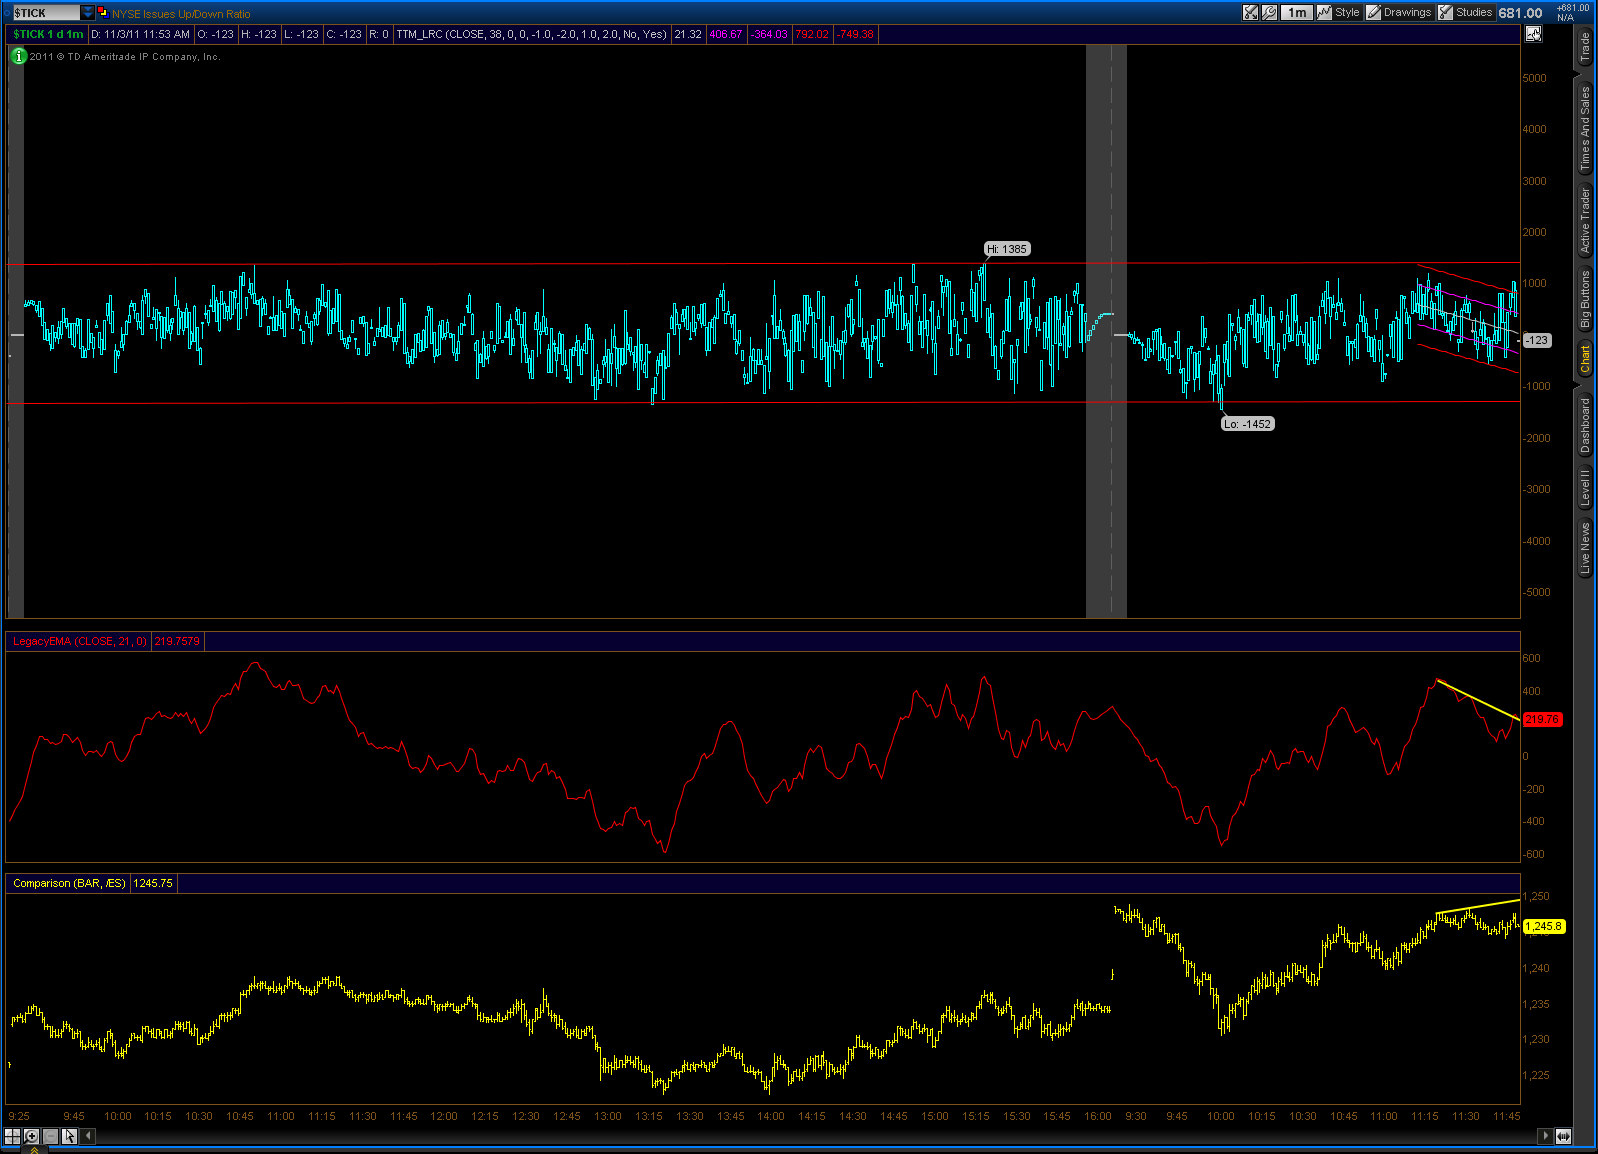
Task: Click the $TICK symbol input field
Action: click(x=45, y=13)
